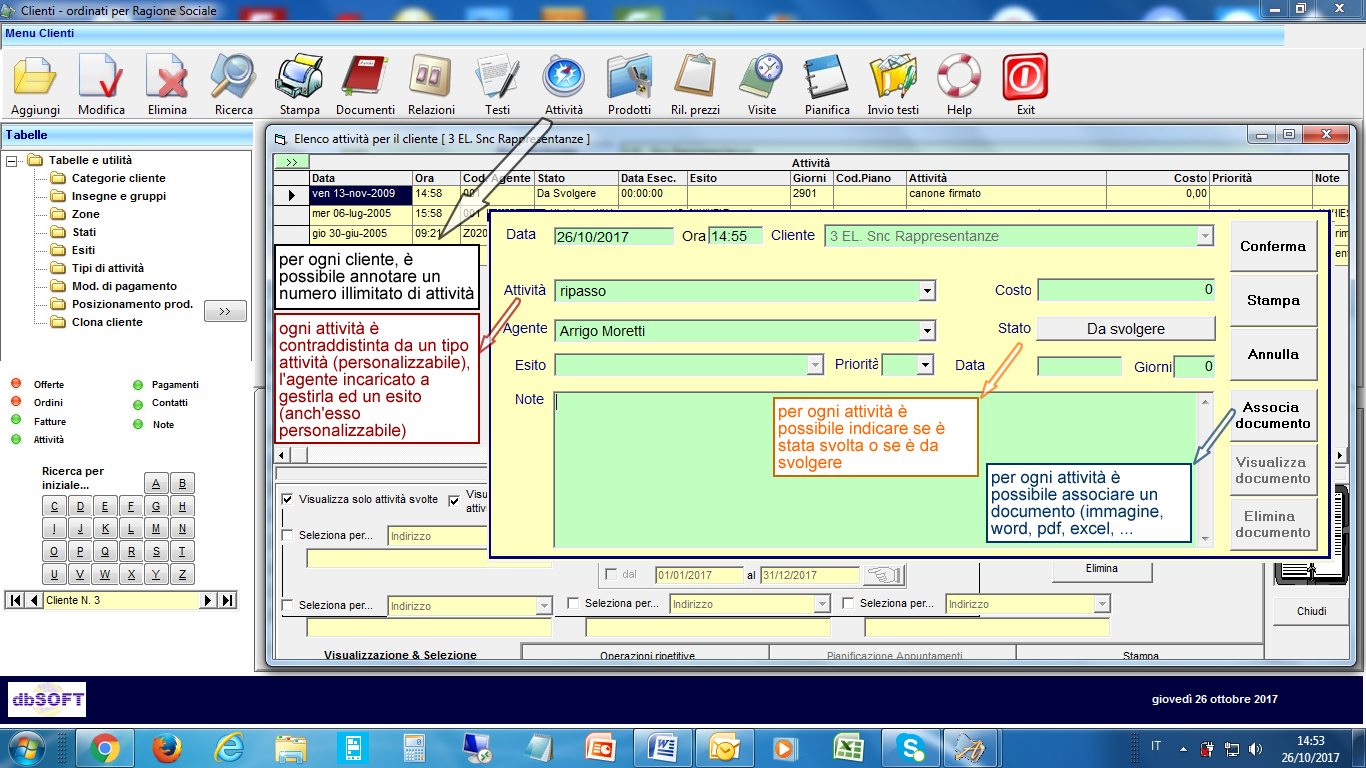
Task: Click the Stampa button in dialog
Action: (1273, 301)
